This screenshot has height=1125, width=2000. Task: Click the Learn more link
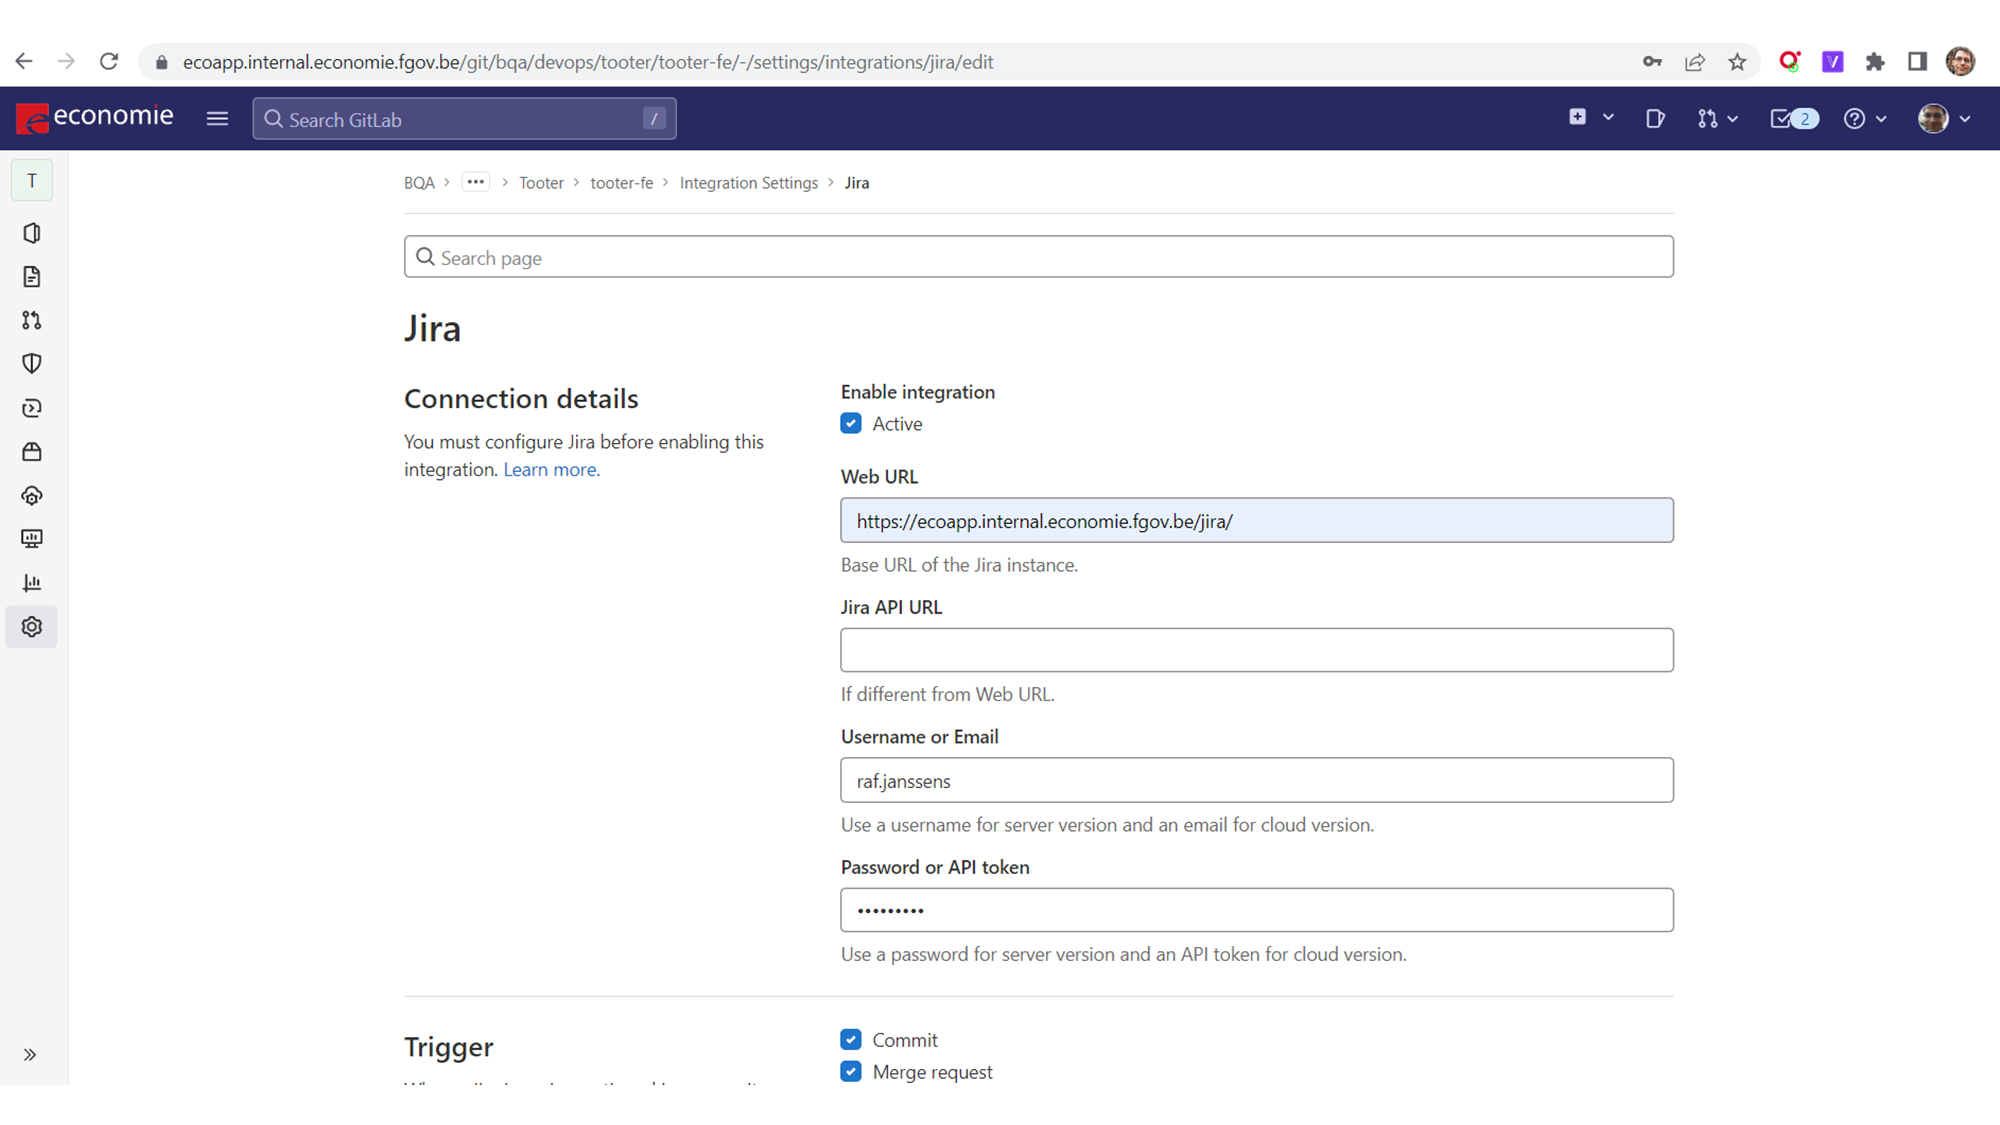coord(551,470)
